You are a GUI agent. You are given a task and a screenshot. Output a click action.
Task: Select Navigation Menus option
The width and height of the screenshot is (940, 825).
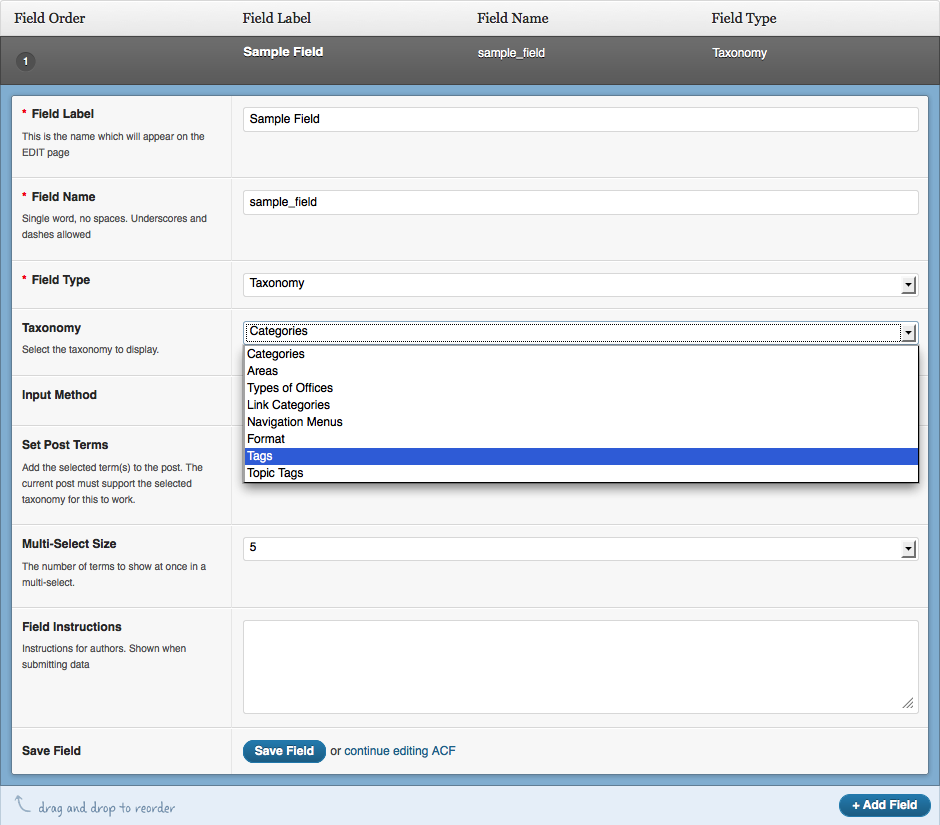(580, 422)
